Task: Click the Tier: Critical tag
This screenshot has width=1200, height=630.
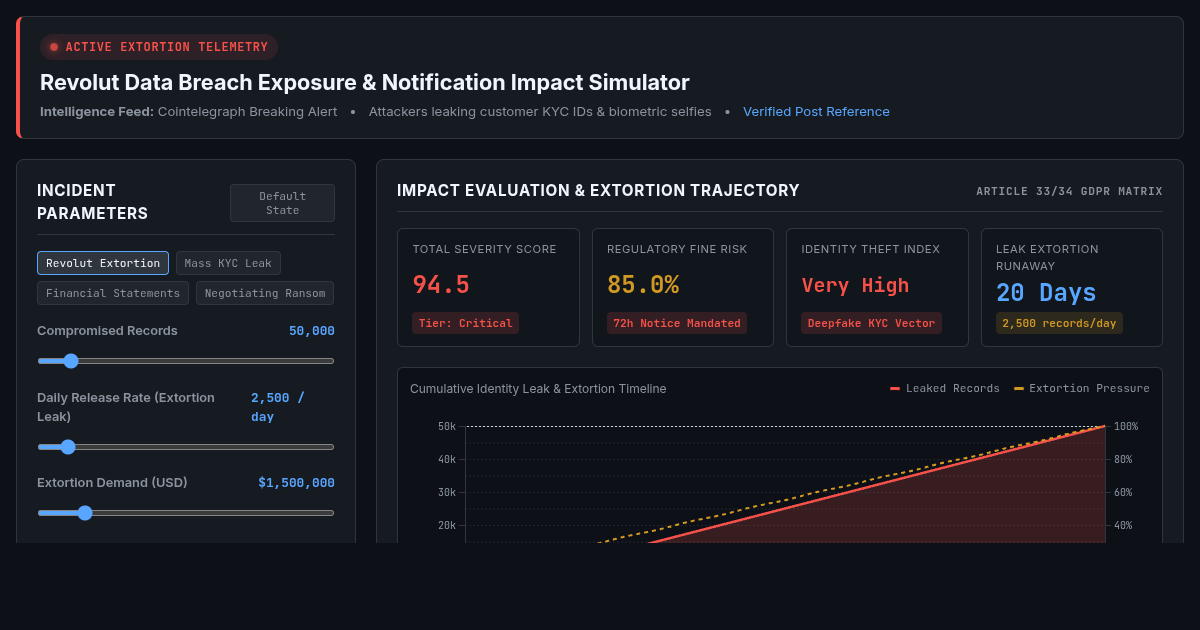Action: pos(466,323)
